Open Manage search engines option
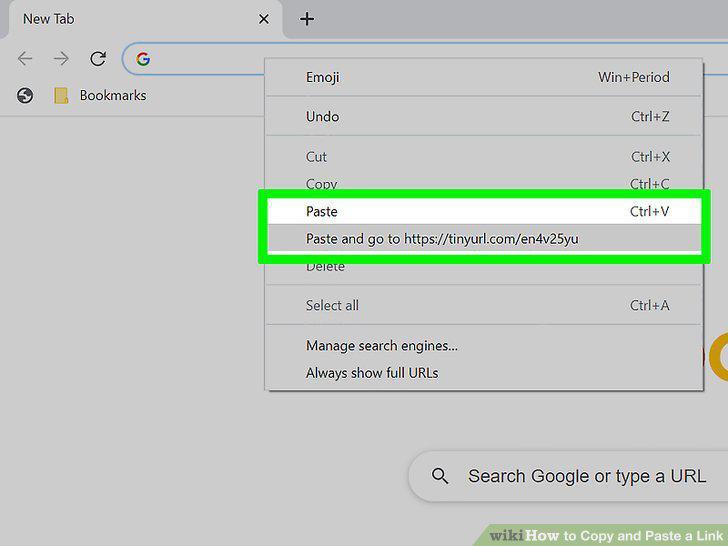 484,346
